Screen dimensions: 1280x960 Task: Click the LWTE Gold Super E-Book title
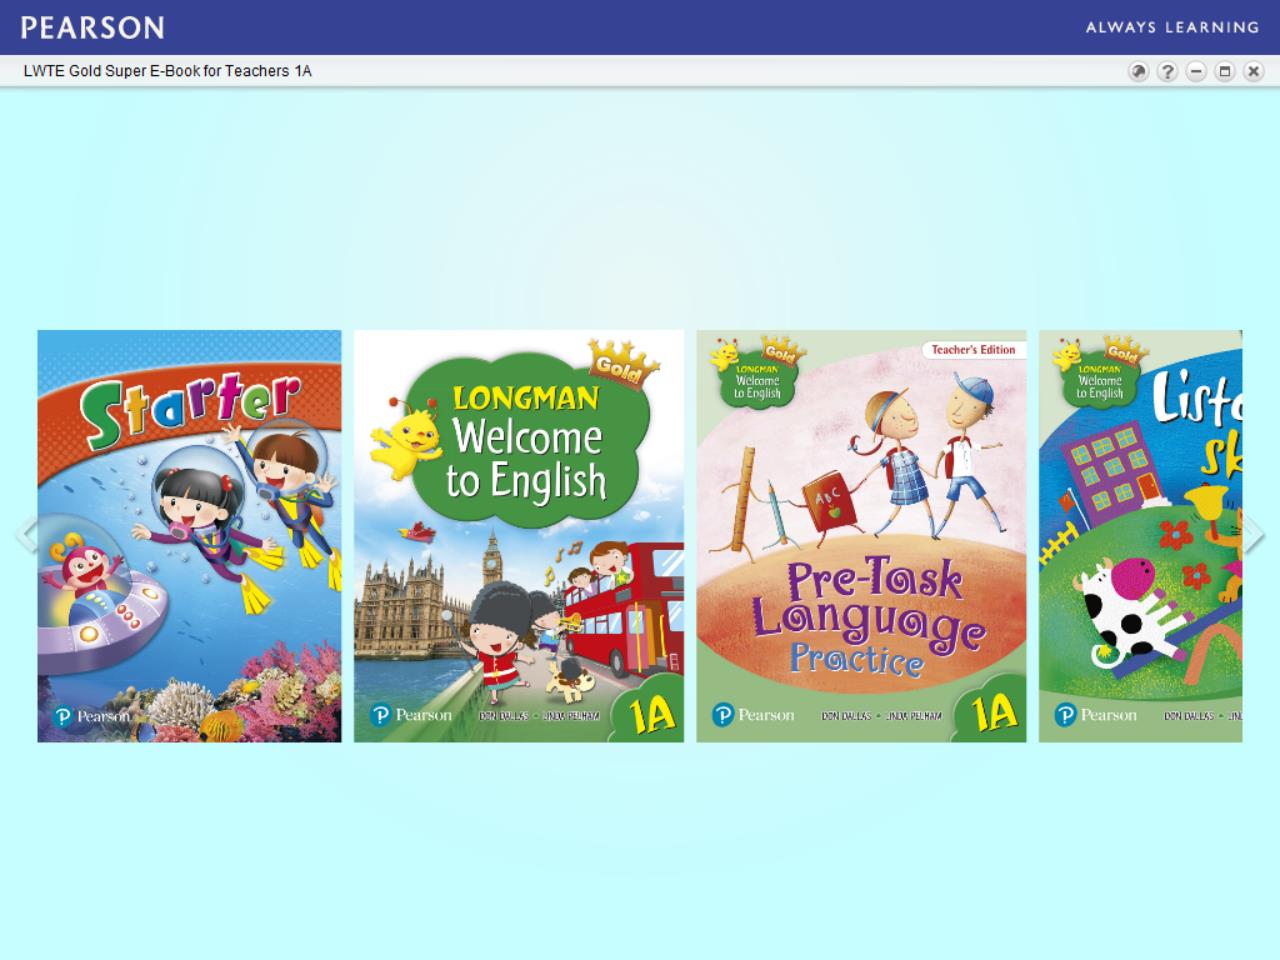(167, 71)
